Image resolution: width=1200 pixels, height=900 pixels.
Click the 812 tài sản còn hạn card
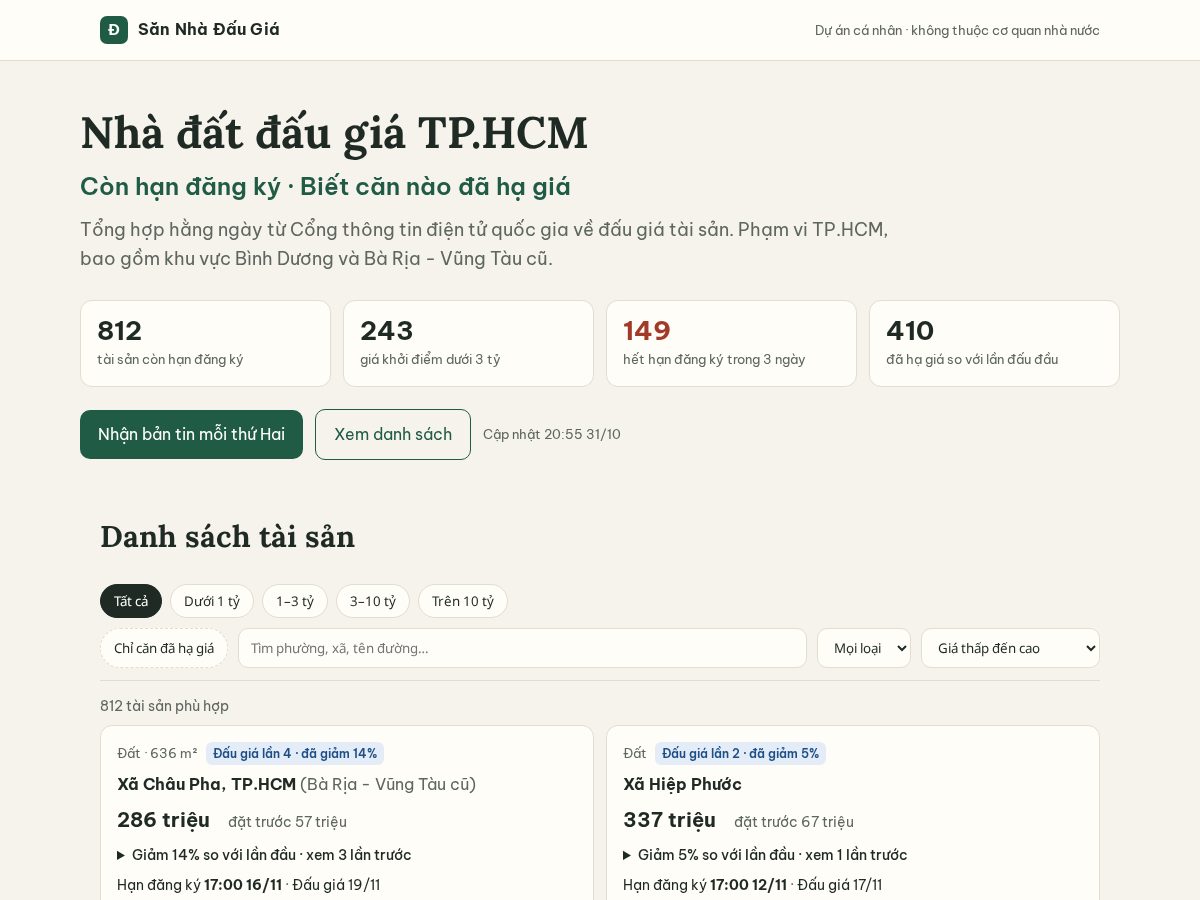205,343
